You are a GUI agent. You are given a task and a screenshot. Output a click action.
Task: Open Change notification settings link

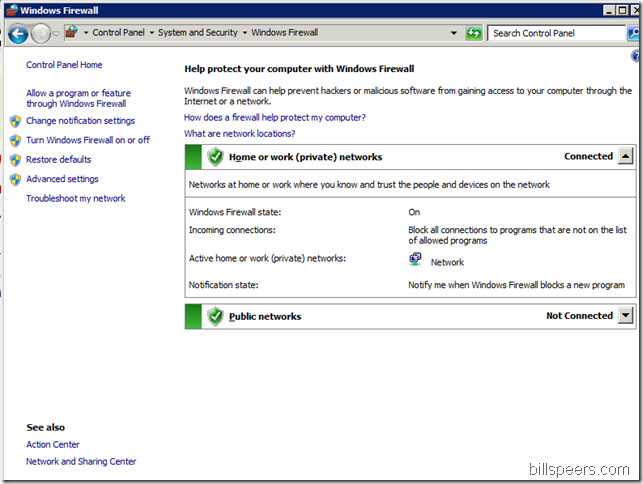tap(80, 121)
